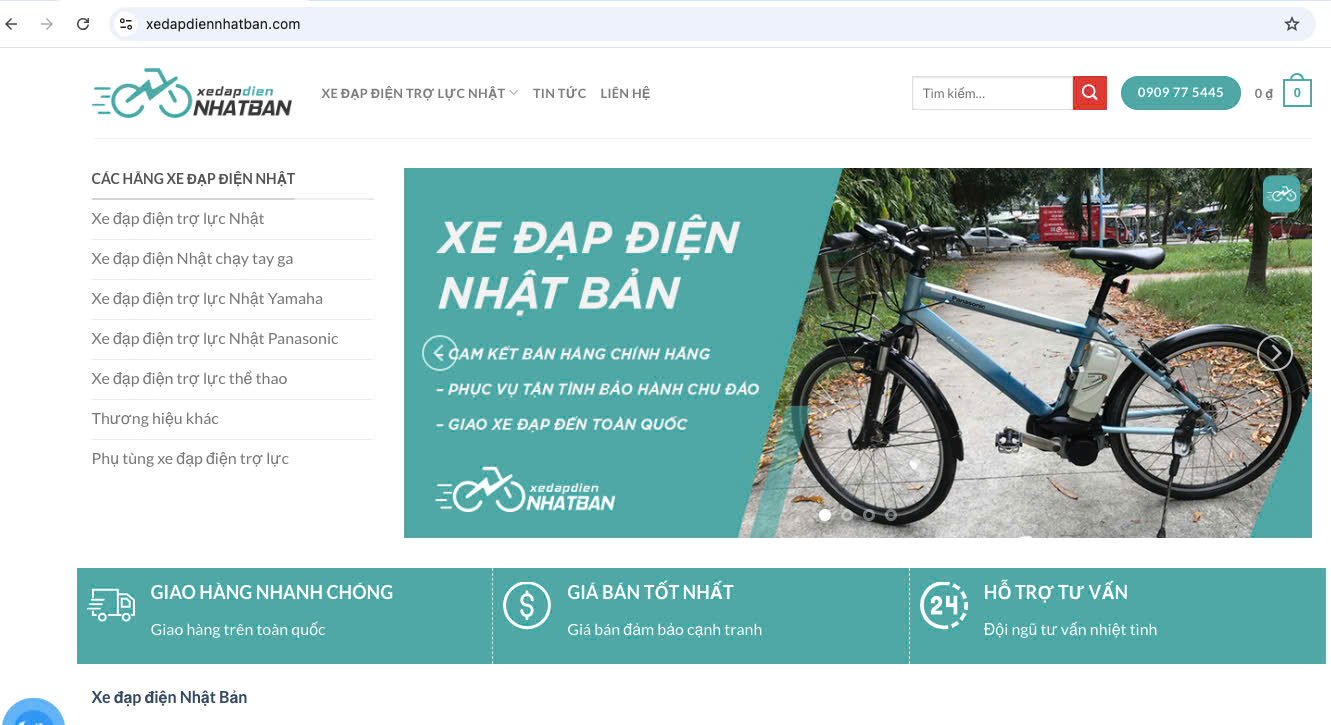This screenshot has height=725, width=1331.
Task: Open Phụ tùng xe đạp điện trợ lực
Action: click(190, 459)
